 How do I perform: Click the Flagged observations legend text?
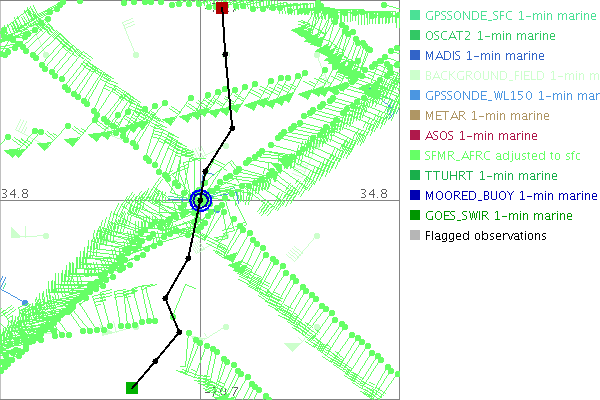[x=485, y=235]
